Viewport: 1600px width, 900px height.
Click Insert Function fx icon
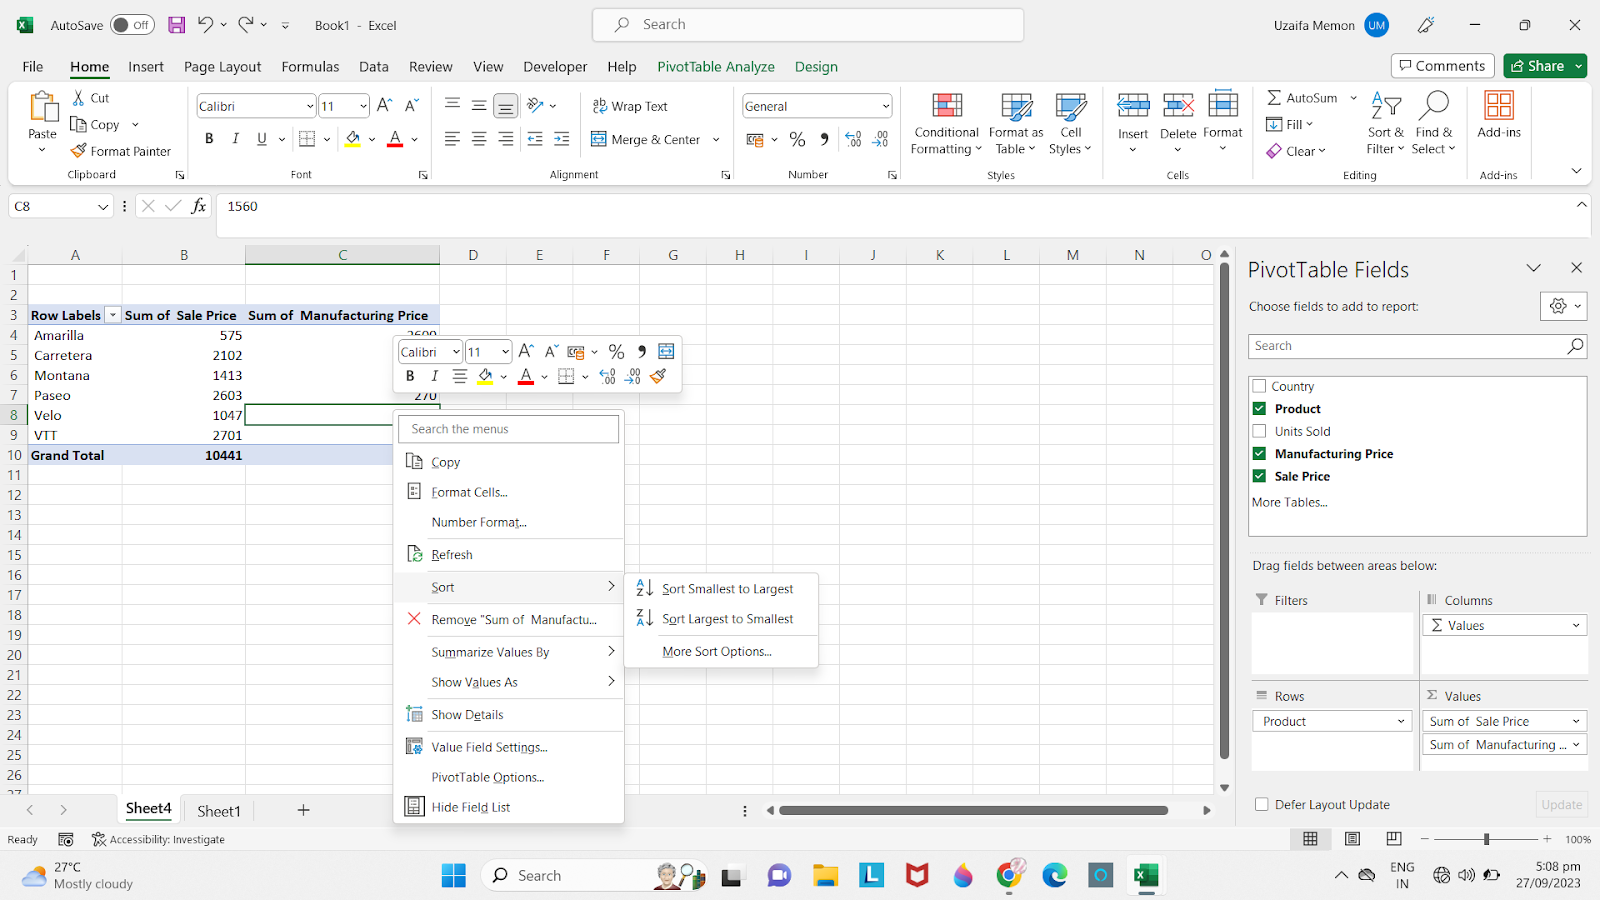click(x=199, y=206)
